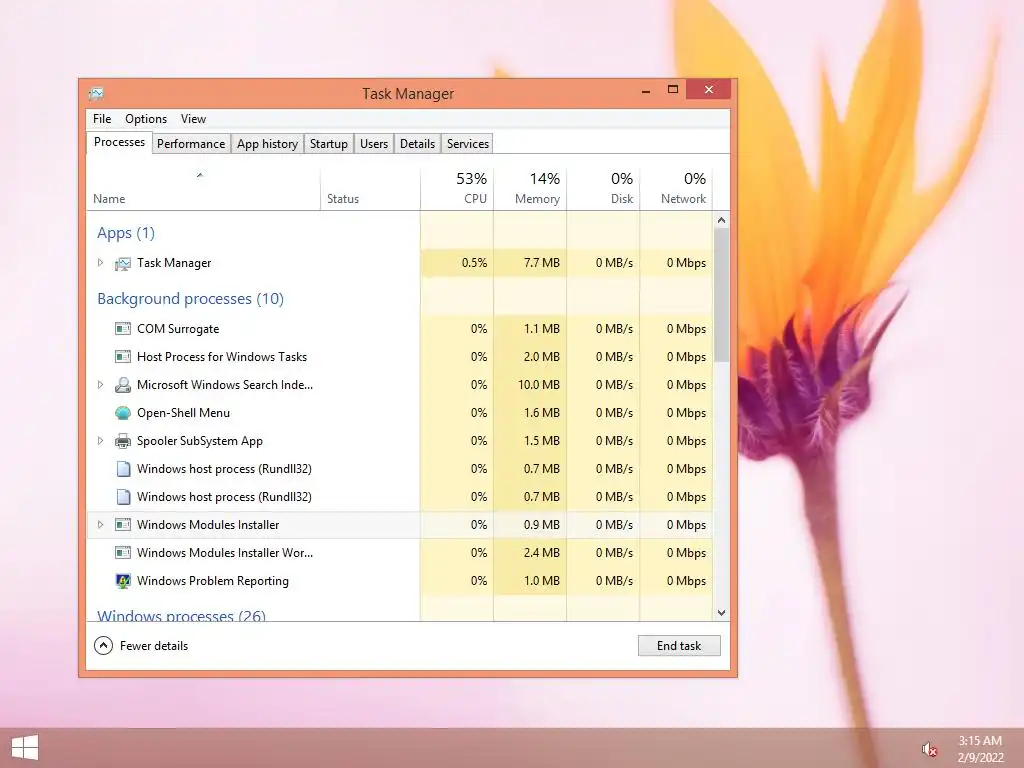Click the scrollbar up arrow

pos(722,220)
